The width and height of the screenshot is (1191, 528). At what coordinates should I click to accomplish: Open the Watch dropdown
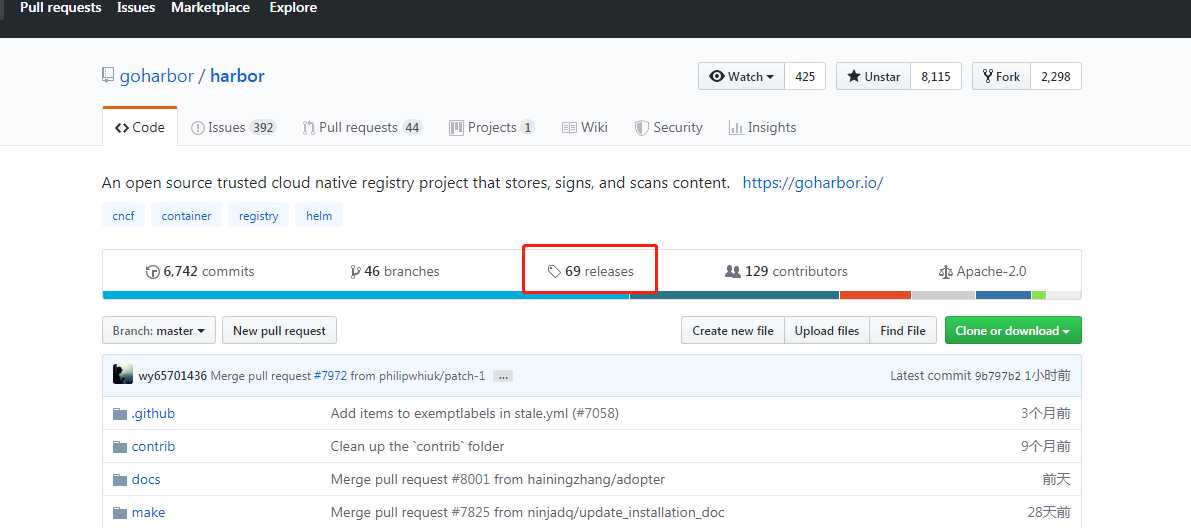741,76
